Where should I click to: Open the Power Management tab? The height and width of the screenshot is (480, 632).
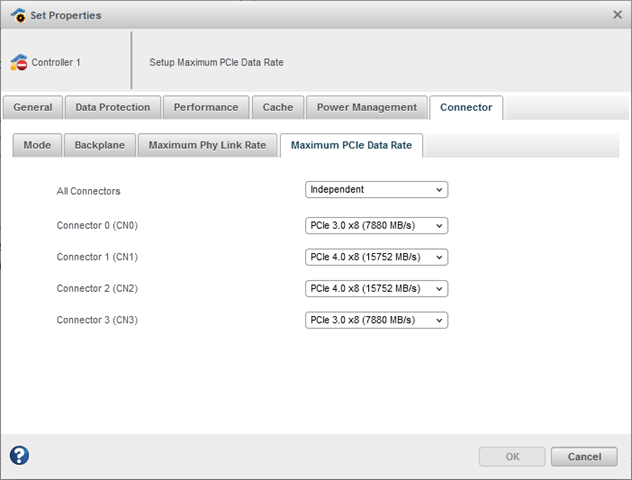tap(367, 107)
